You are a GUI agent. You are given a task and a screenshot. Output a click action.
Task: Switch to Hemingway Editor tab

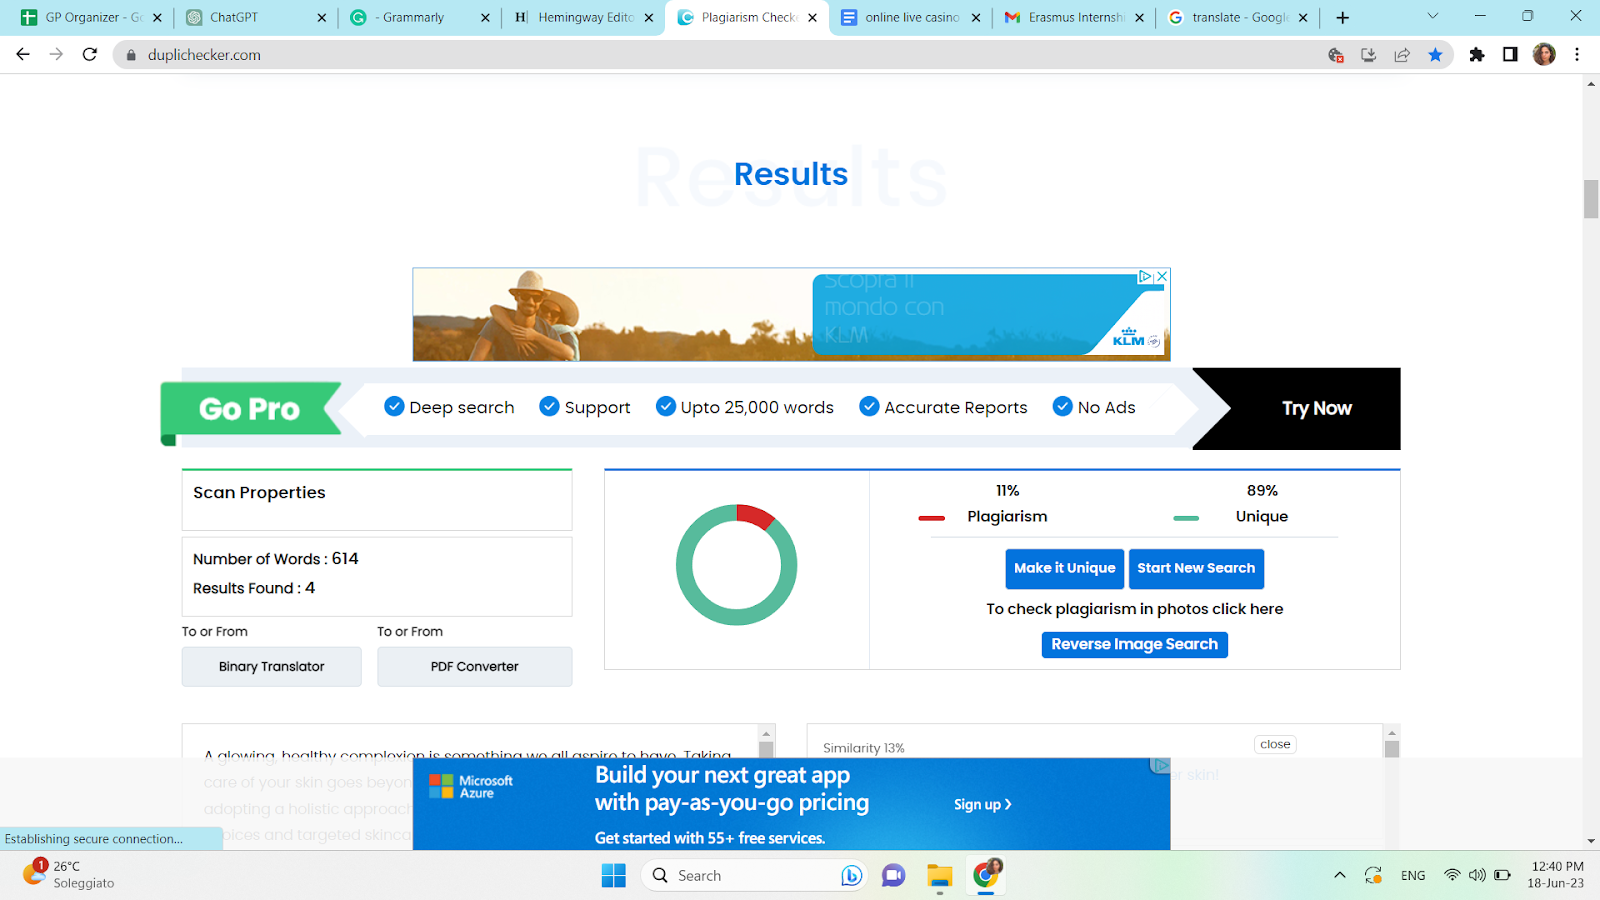coord(584,18)
